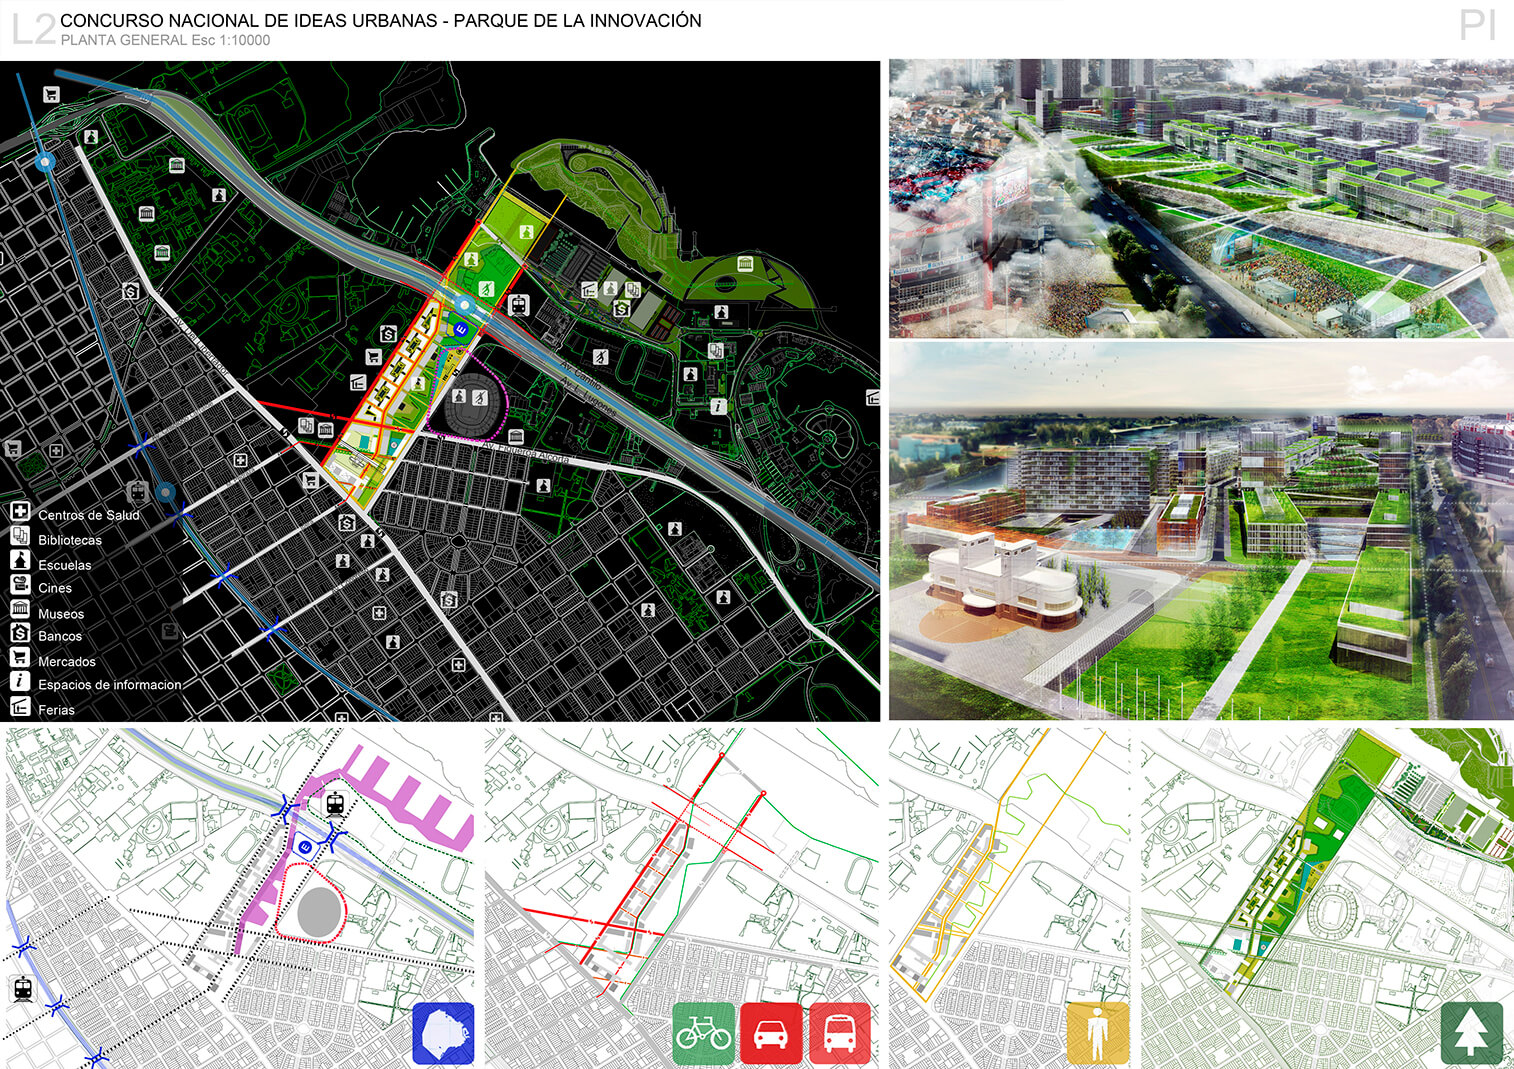Image resolution: width=1514 pixels, height=1069 pixels.
Task: Click the Espacios de informacion label
Action: (x=110, y=685)
